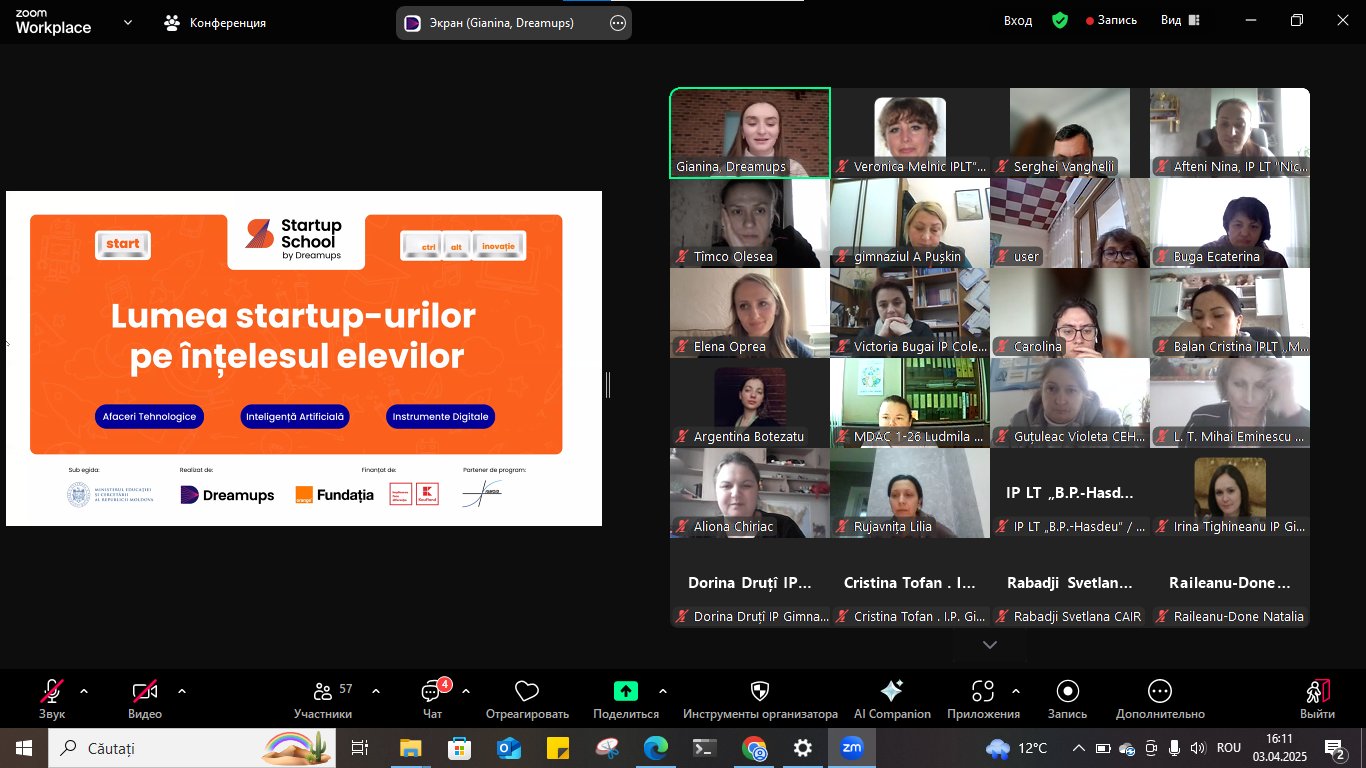The image size is (1366, 768).
Task: Open Zoom Workplace dropdown arrow
Action: click(128, 21)
